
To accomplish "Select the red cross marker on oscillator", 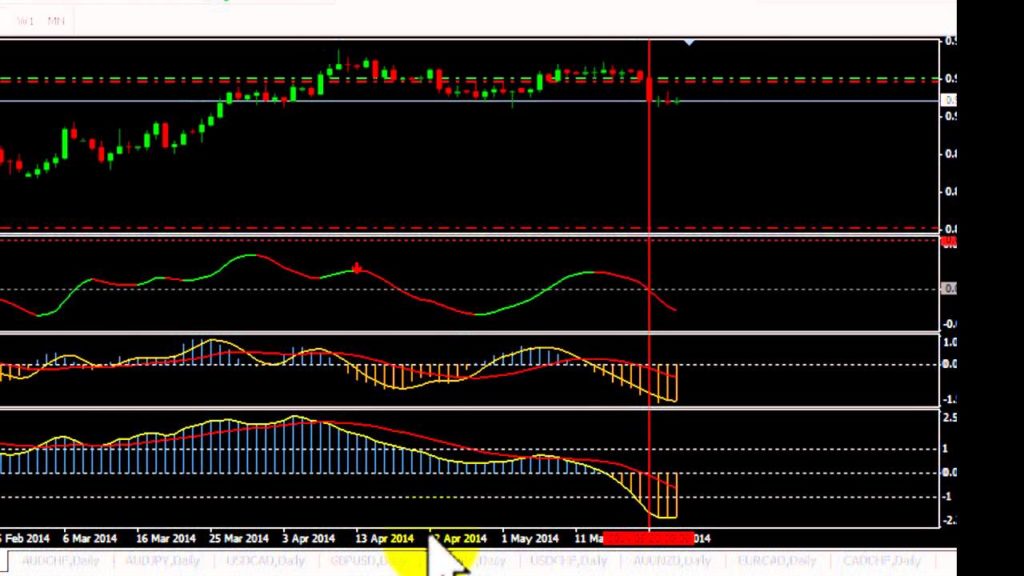I will (357, 268).
